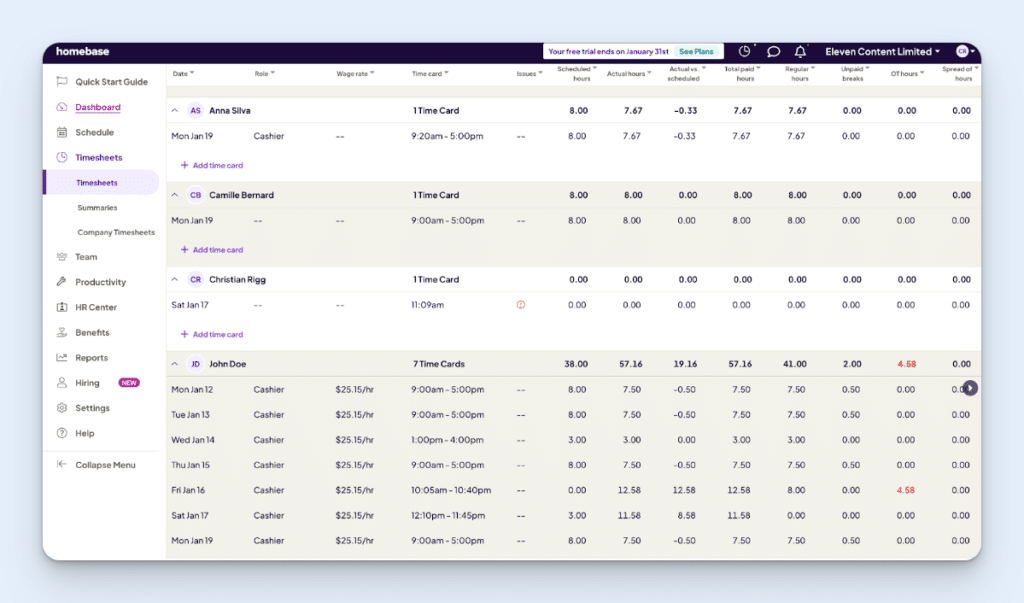Screen dimensions: 1024x603
Task: Open the time clock icon in the header
Action: coord(746,51)
